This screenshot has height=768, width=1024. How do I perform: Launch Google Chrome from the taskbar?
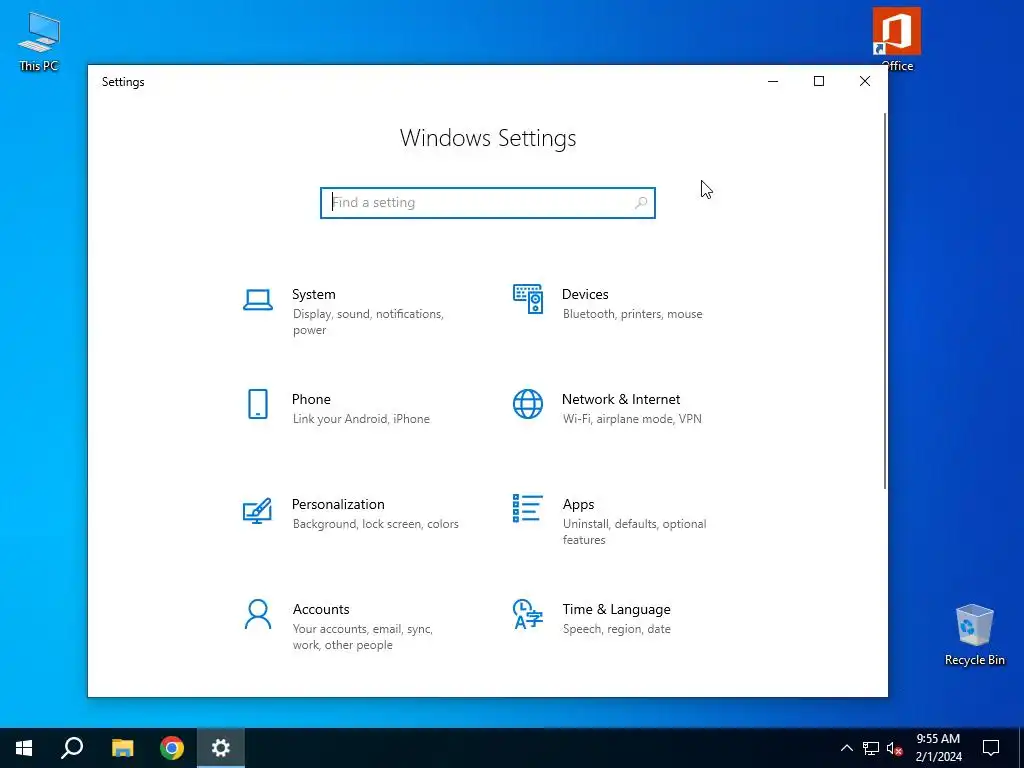pyautogui.click(x=172, y=748)
